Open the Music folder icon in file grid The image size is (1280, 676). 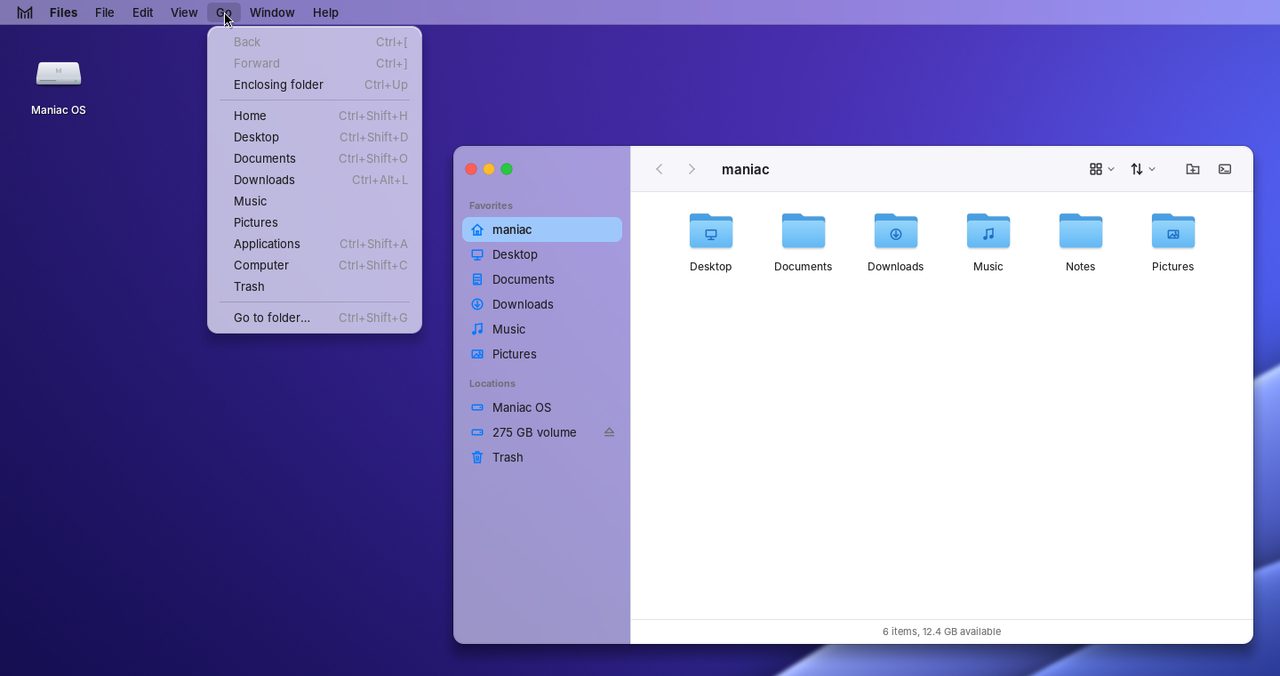[x=988, y=231]
